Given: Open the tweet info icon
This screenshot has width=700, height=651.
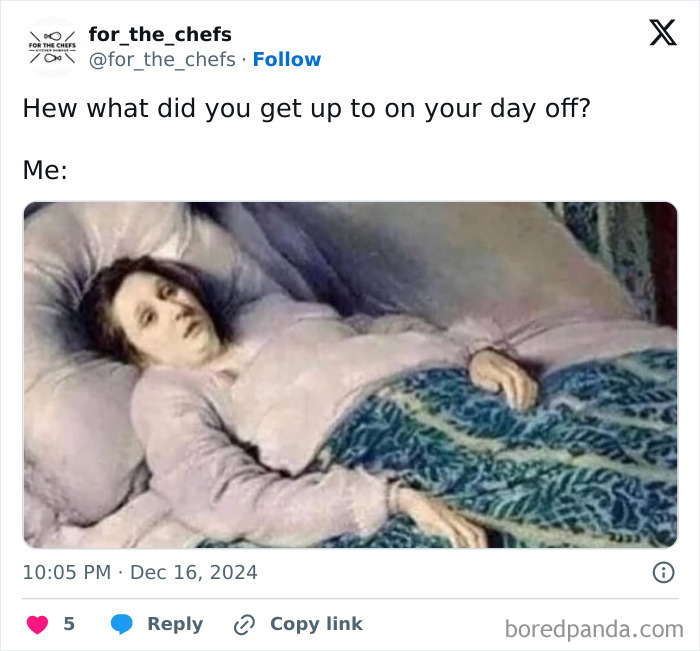Looking at the screenshot, I should click(663, 572).
